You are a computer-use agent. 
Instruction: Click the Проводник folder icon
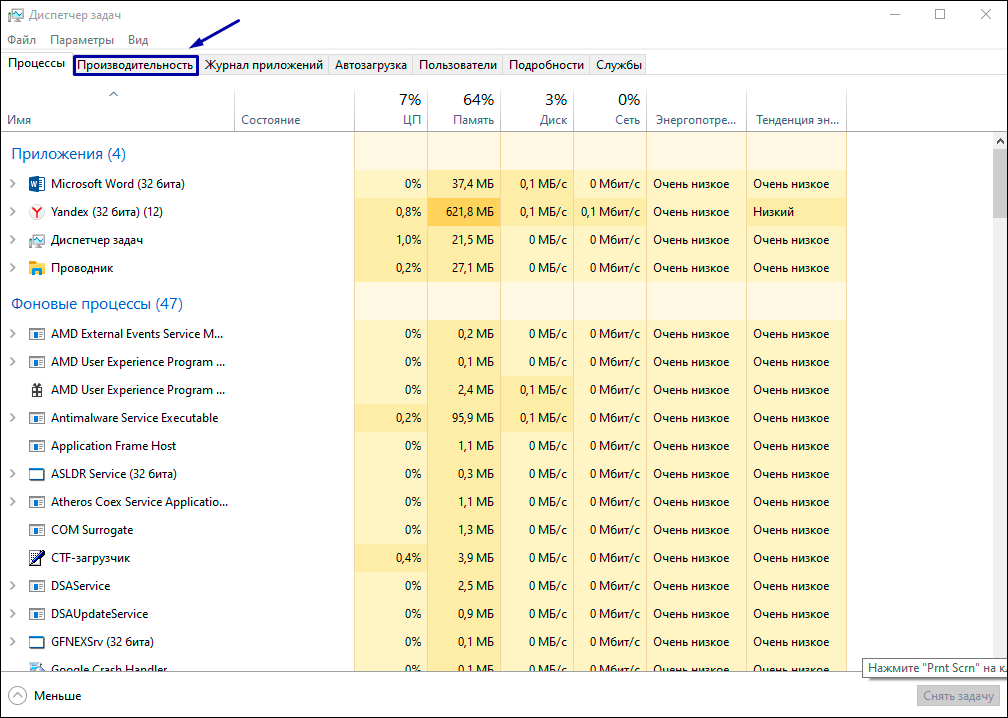click(x=37, y=268)
